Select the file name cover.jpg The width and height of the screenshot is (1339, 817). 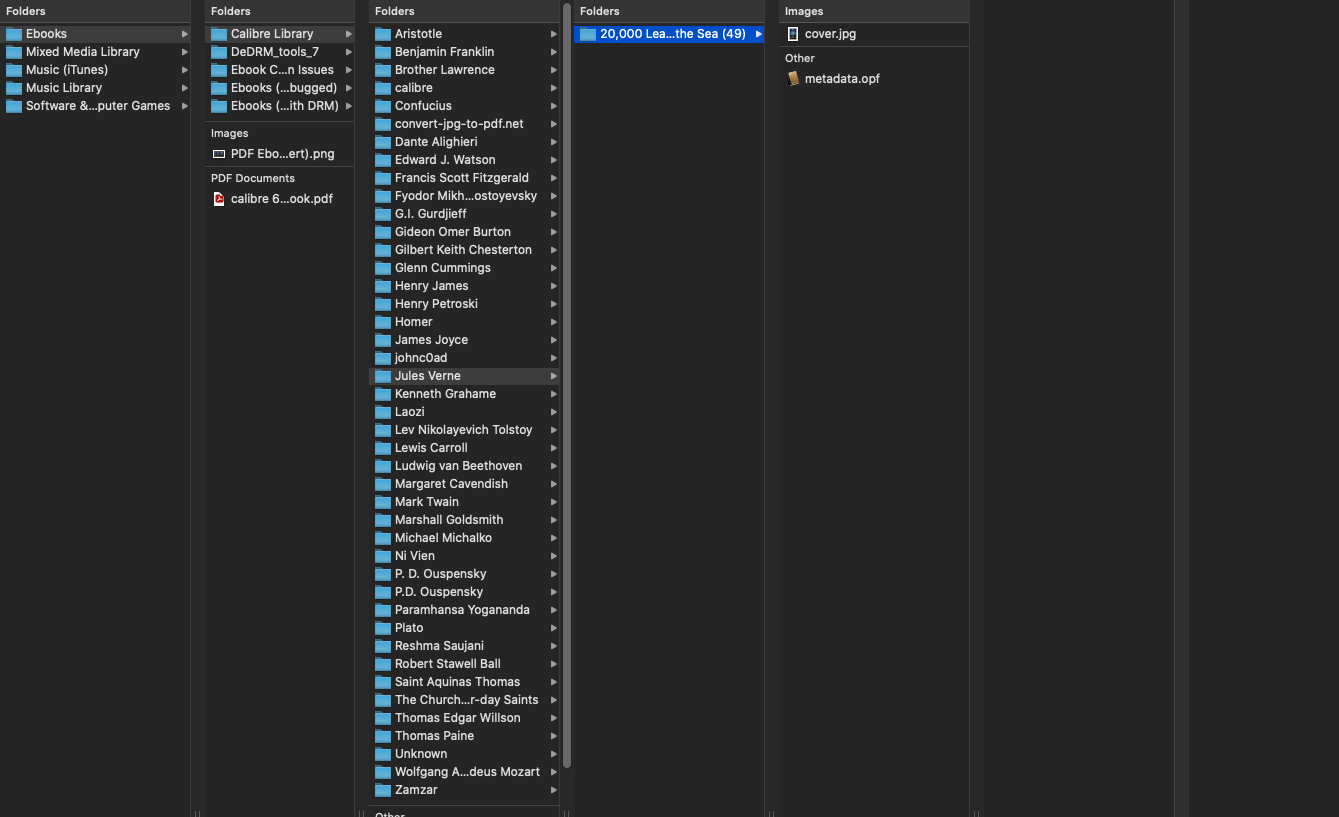click(830, 34)
